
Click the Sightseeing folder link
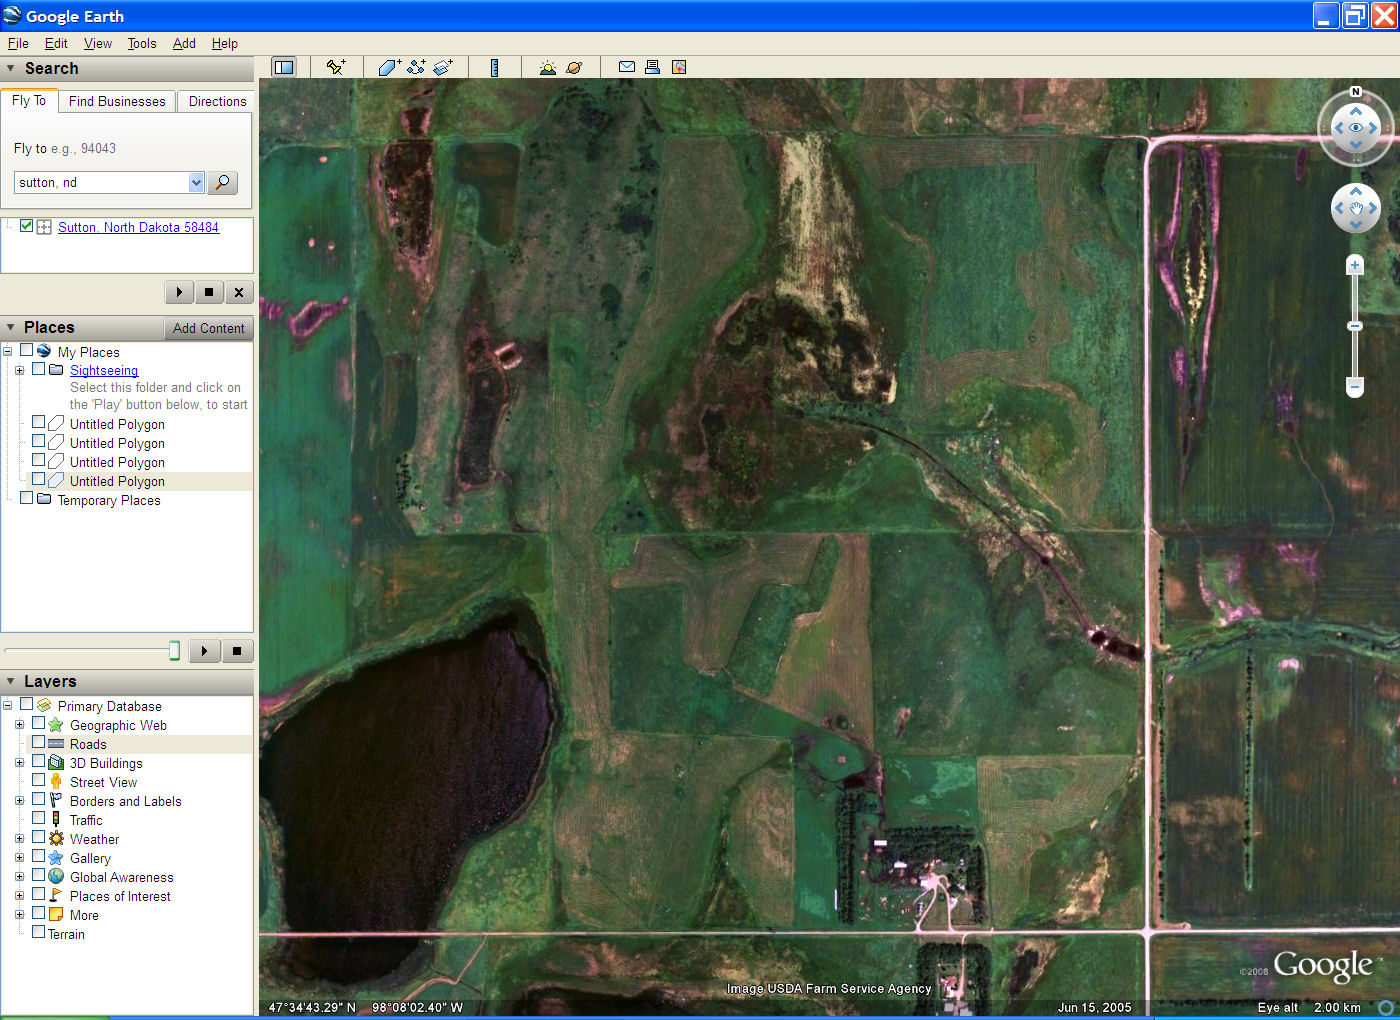(x=104, y=370)
